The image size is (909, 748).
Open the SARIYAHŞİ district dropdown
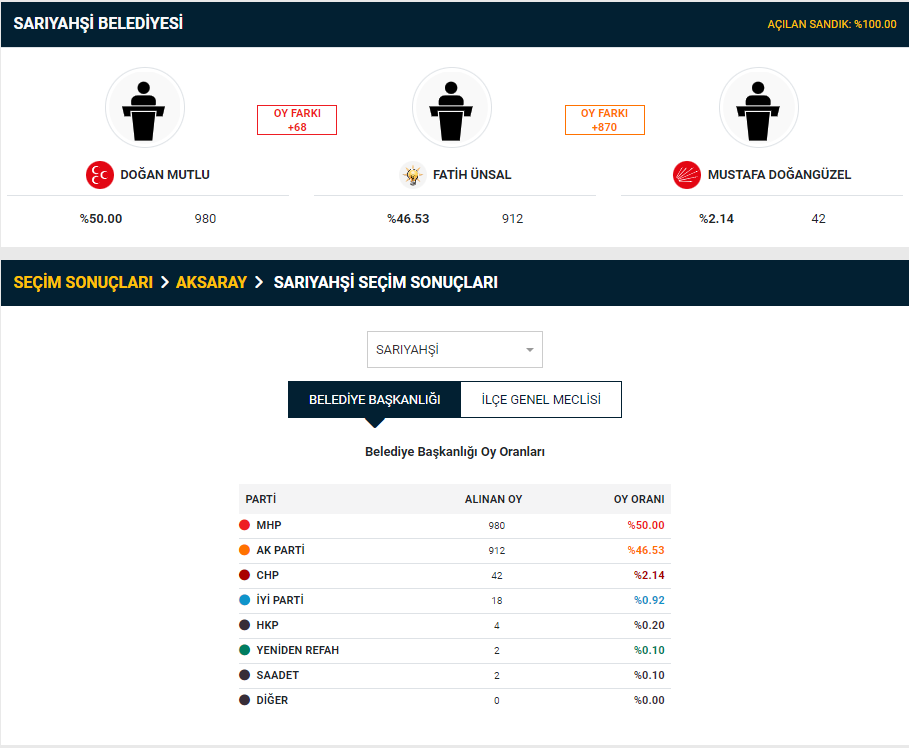click(x=454, y=350)
